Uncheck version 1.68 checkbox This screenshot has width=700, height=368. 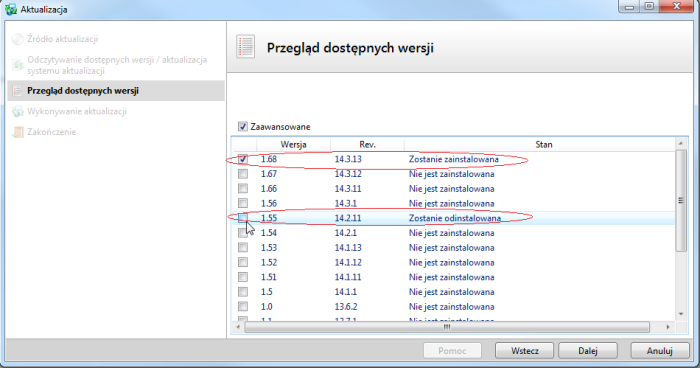[x=243, y=159]
